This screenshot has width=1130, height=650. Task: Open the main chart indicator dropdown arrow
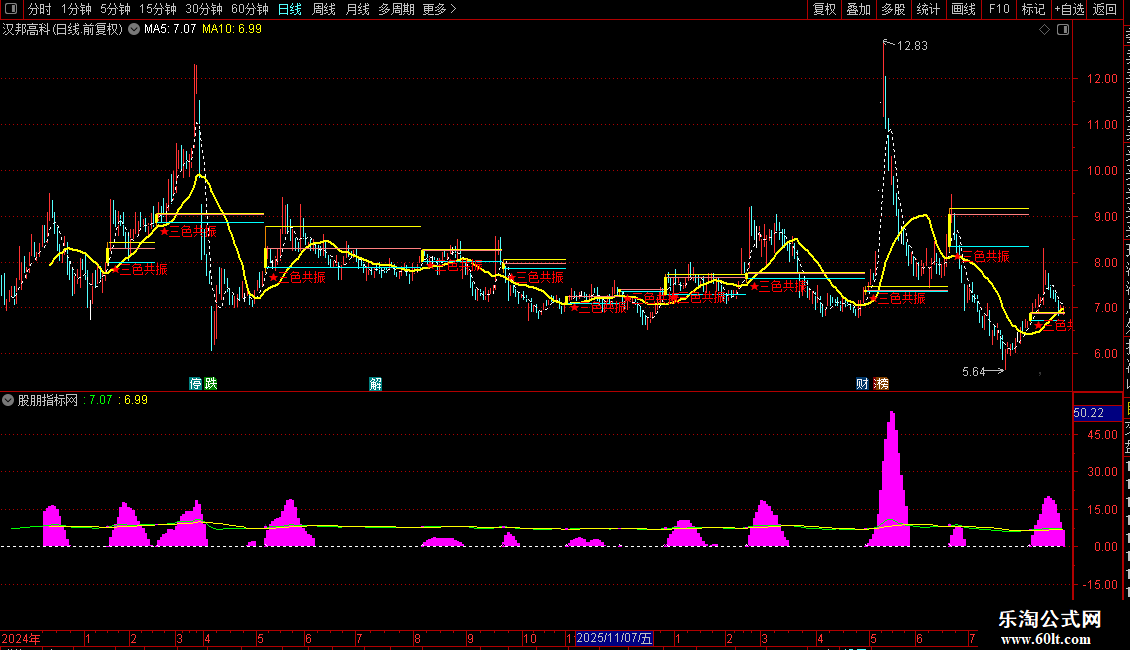[x=134, y=30]
